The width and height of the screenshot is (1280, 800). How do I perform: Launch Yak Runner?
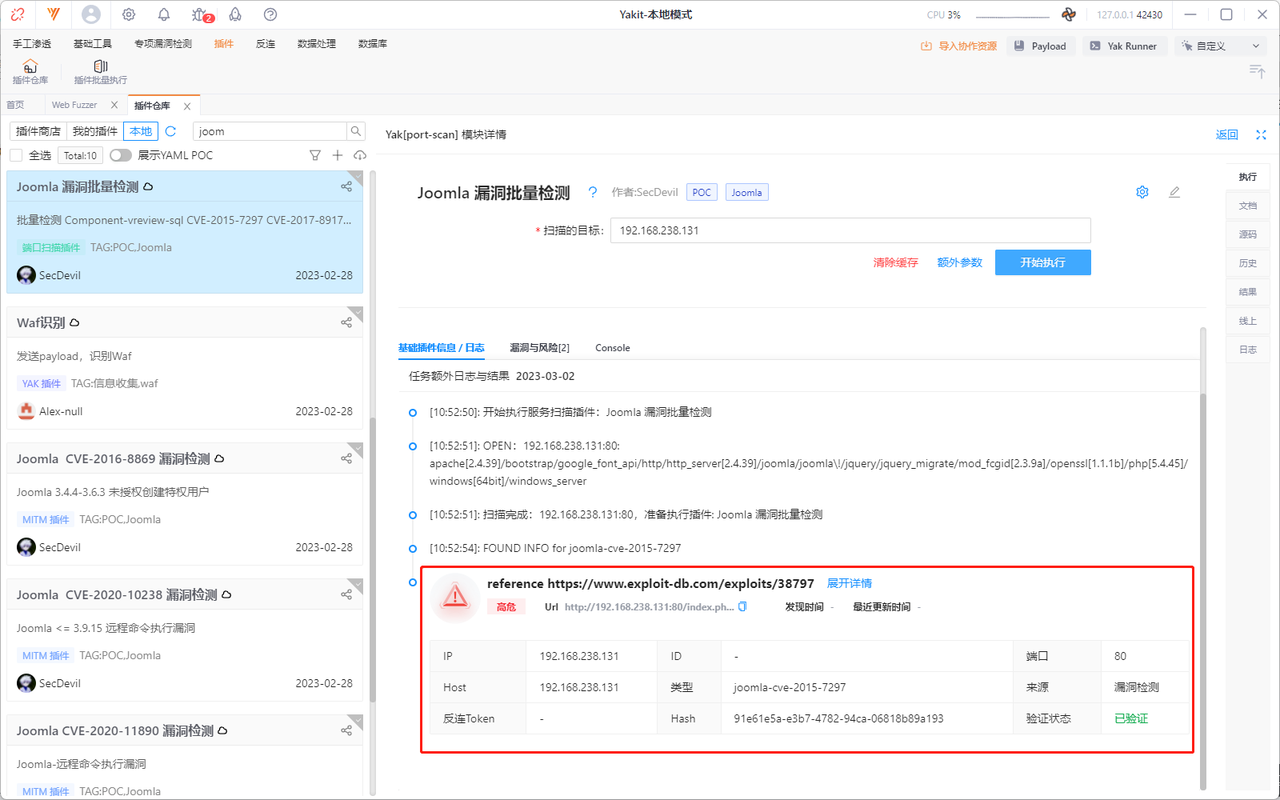pos(1123,46)
